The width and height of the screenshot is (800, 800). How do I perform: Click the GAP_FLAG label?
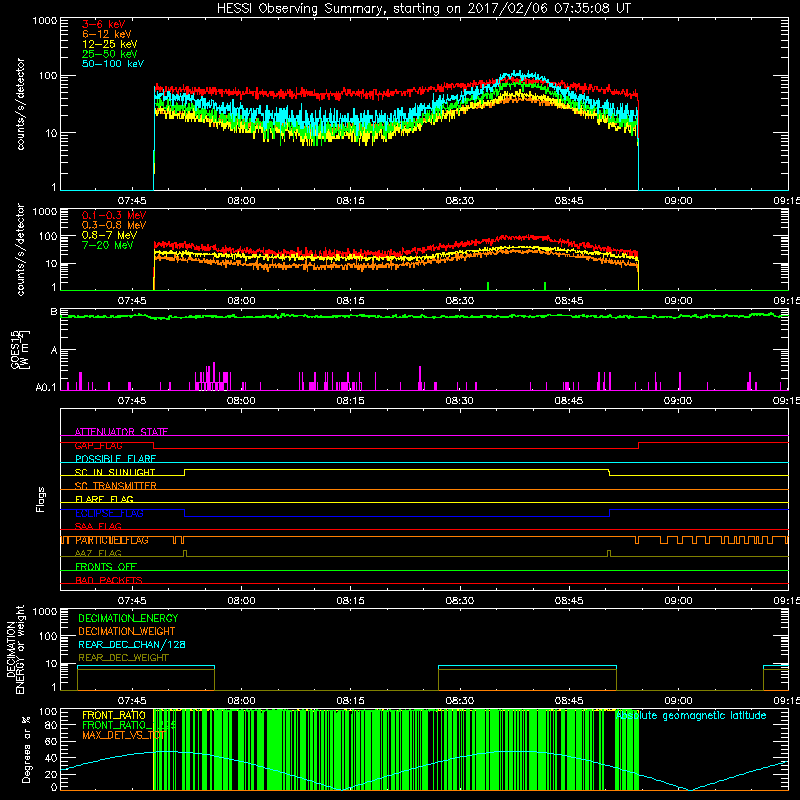(x=98, y=445)
